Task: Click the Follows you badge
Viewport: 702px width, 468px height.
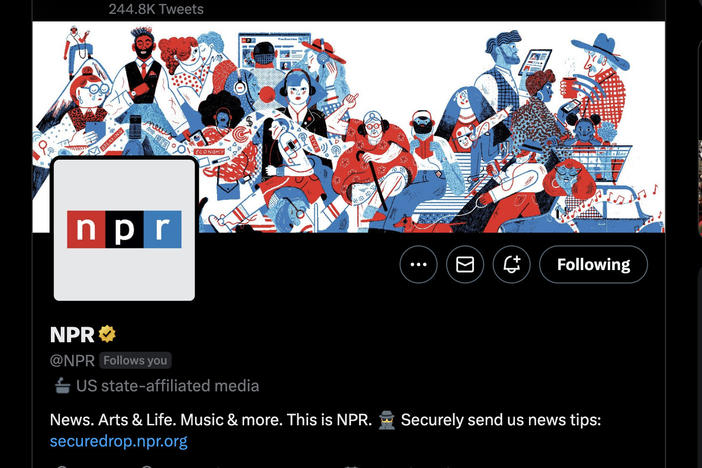Action: click(135, 361)
